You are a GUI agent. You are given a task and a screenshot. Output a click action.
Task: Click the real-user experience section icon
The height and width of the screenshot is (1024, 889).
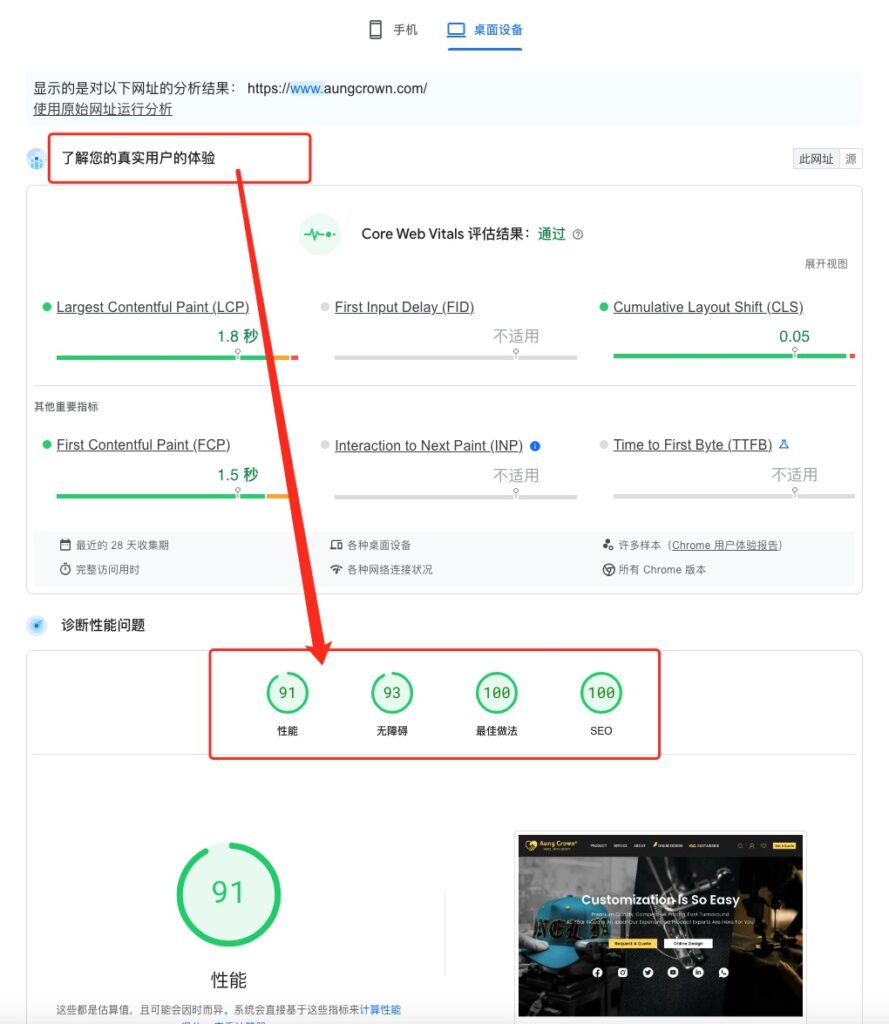pyautogui.click(x=37, y=159)
